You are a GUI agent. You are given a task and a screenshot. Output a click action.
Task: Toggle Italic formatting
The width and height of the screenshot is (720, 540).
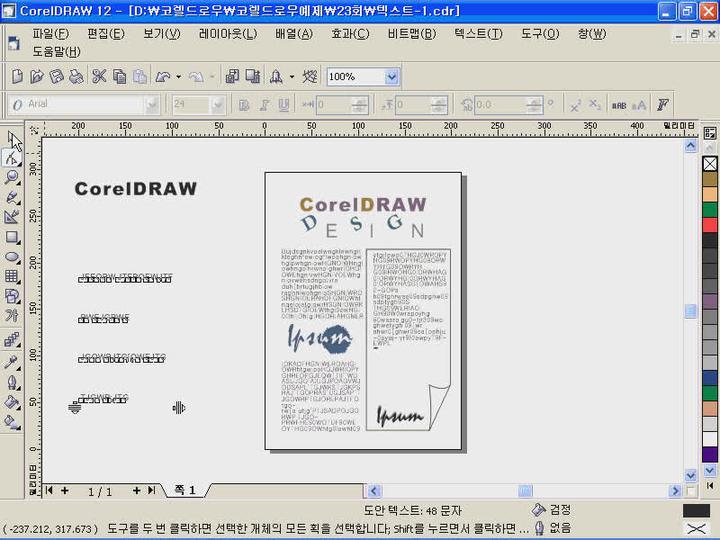tap(264, 105)
